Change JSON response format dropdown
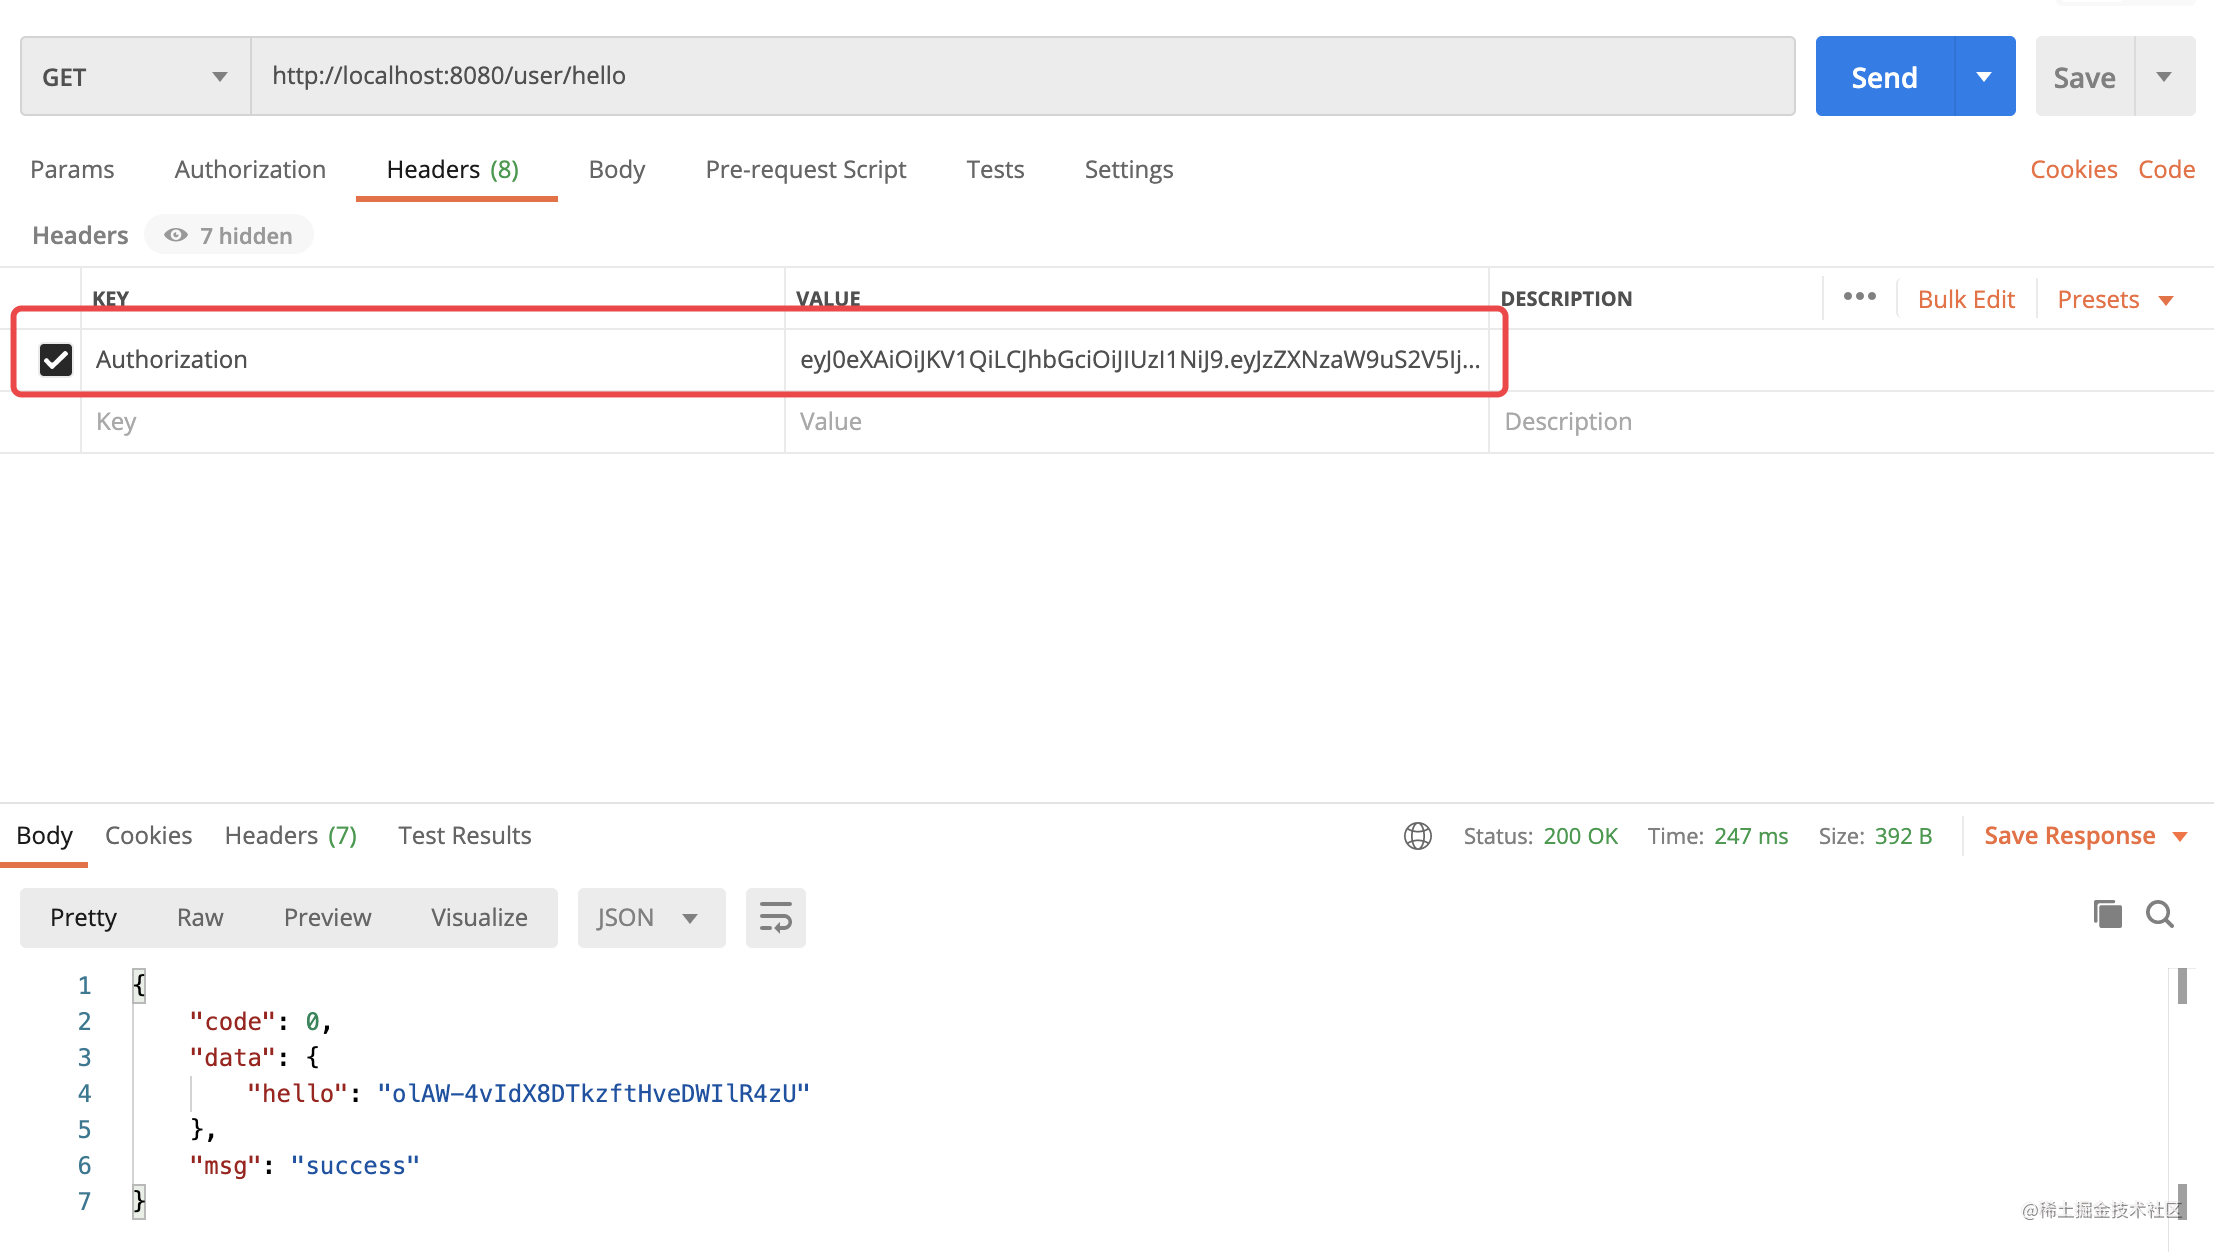The height and width of the screenshot is (1252, 2214). pos(650,917)
